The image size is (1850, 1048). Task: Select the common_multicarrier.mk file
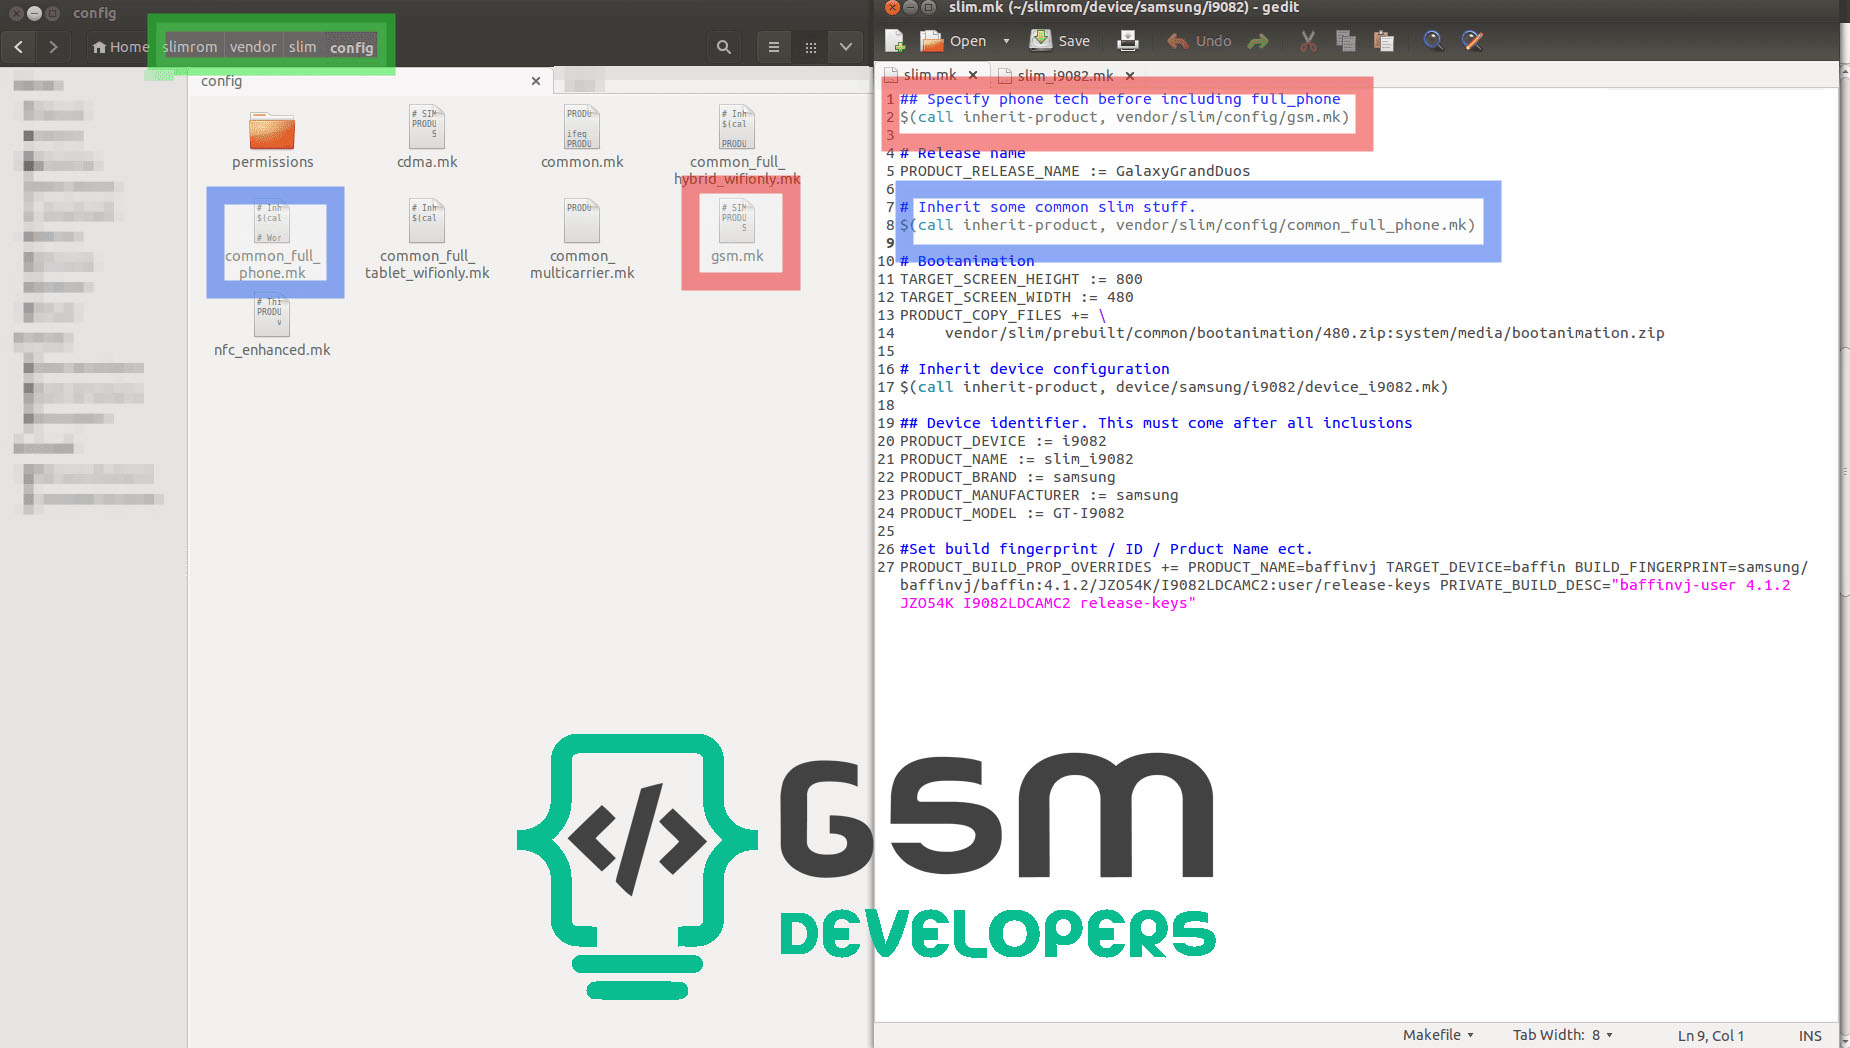pos(582,240)
